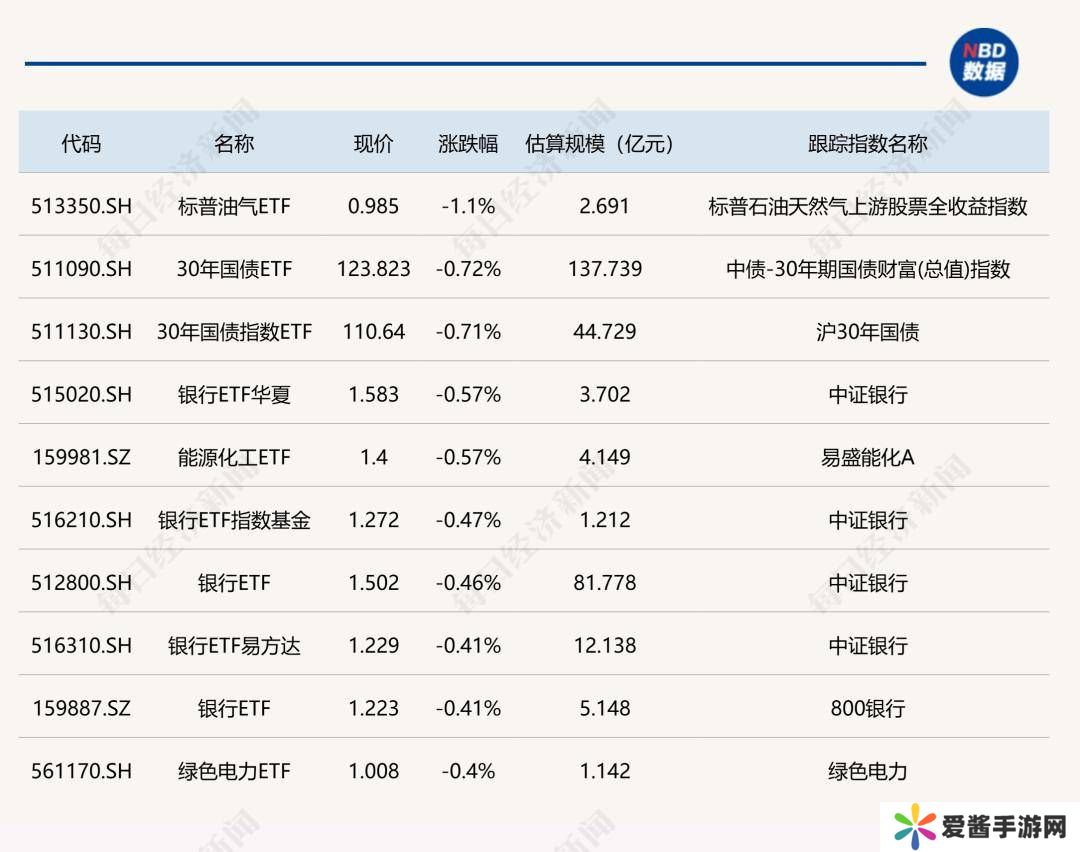
Task: Select the 银行ETF易方达 name cell
Action: [234, 645]
